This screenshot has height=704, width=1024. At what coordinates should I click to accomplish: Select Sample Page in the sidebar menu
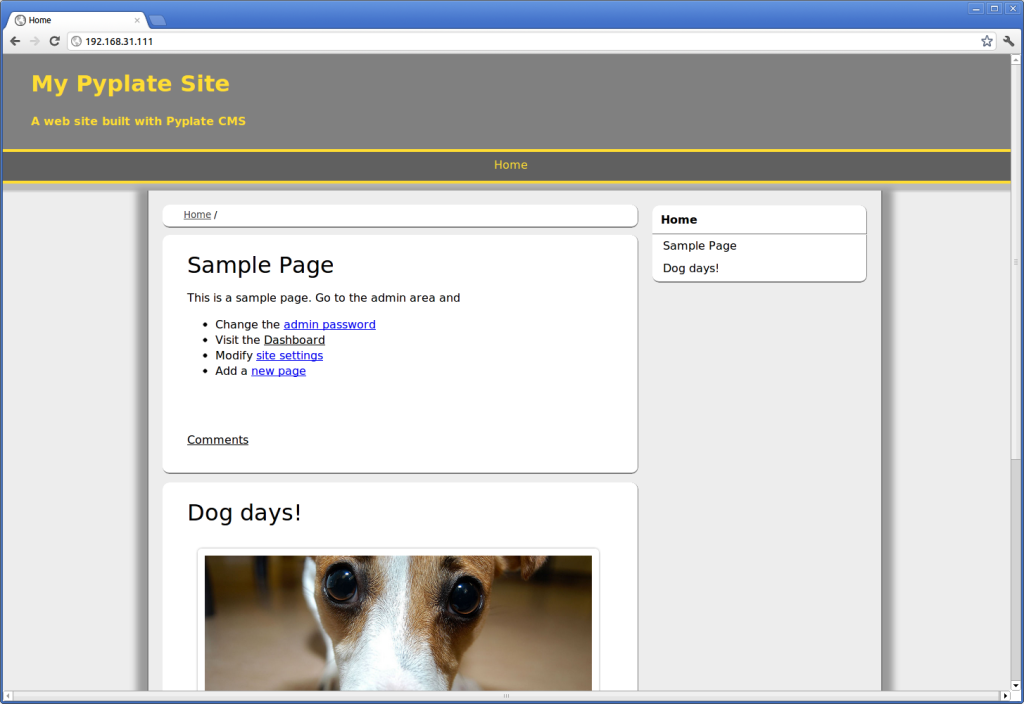[699, 246]
